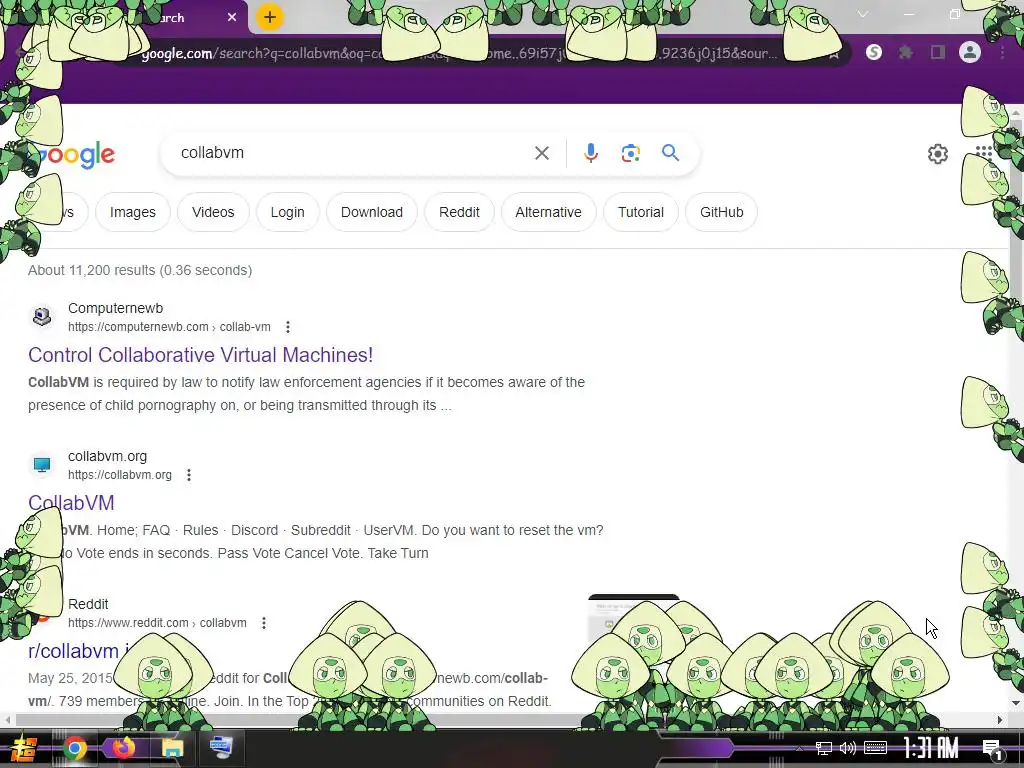
Task: Open the taskbar clock showing 1:31 AM
Action: pyautogui.click(x=931, y=748)
